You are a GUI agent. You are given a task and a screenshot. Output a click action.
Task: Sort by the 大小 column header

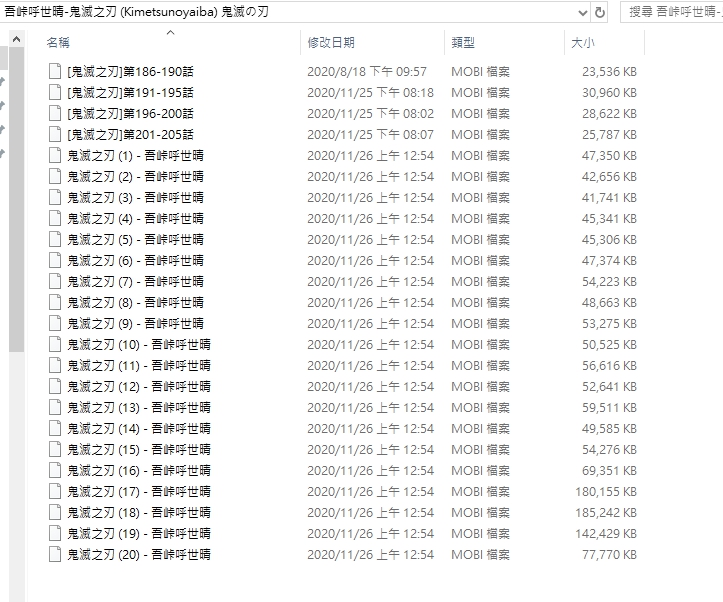tap(583, 43)
